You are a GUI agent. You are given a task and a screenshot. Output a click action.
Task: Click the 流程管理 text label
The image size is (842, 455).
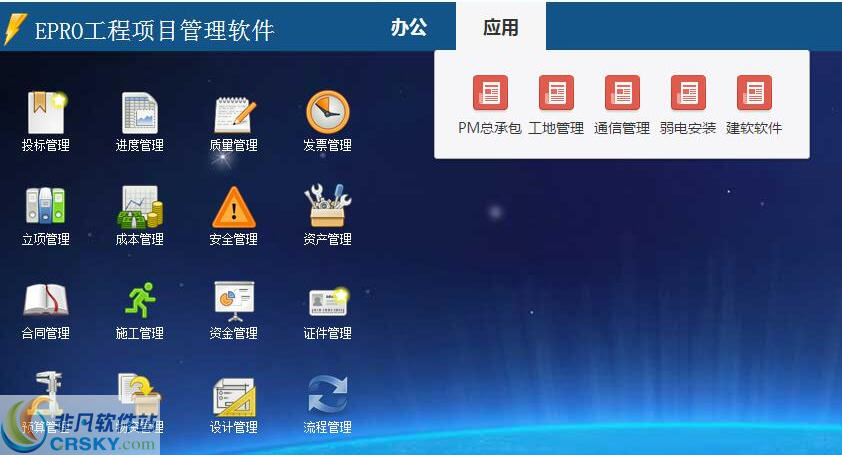[x=328, y=427]
